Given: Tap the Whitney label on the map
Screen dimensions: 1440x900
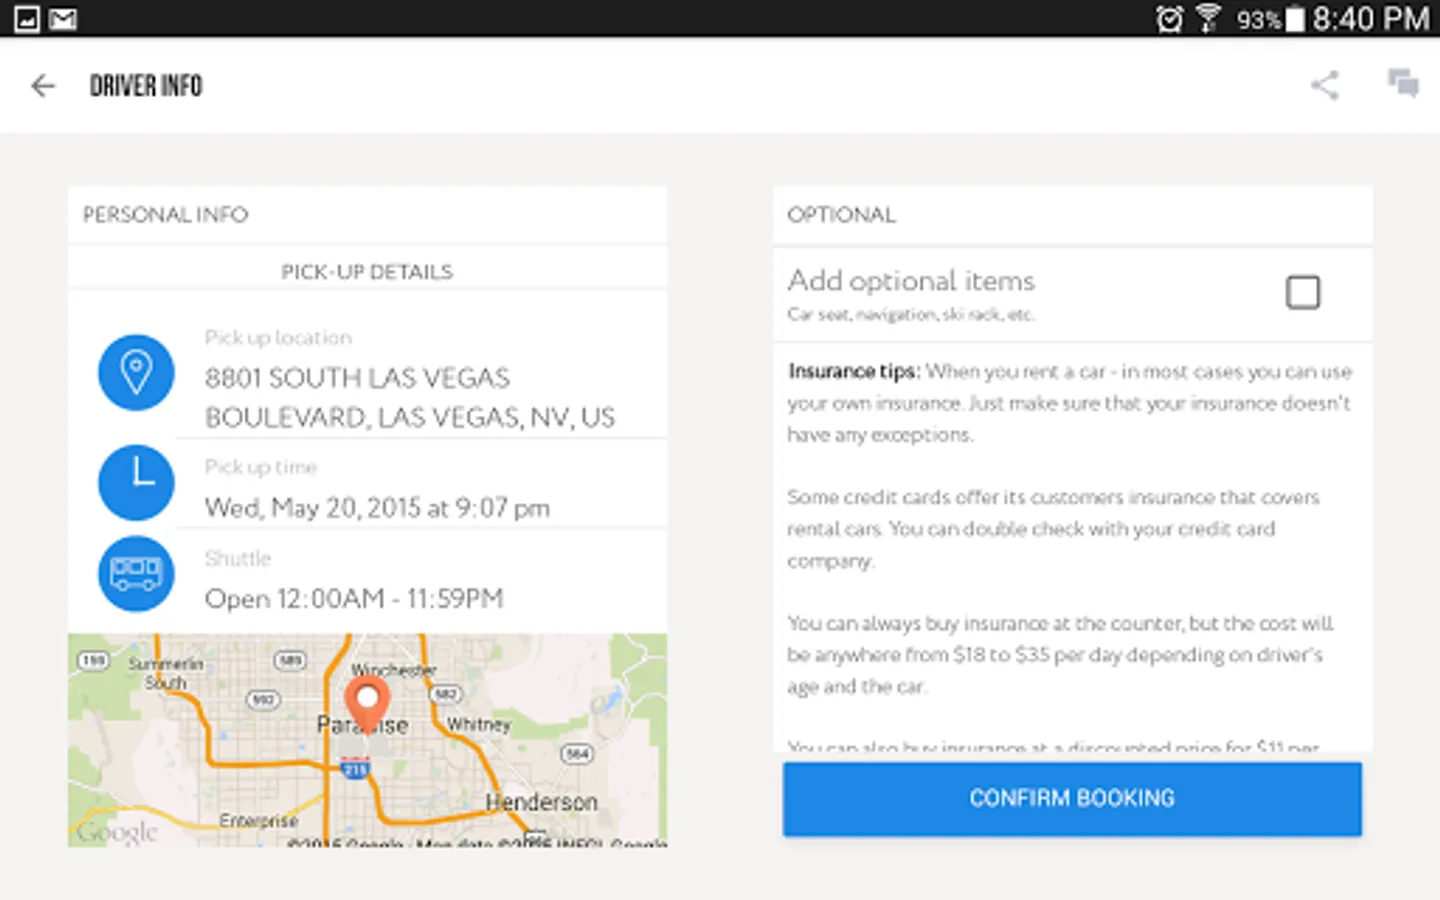Looking at the screenshot, I should click(478, 724).
